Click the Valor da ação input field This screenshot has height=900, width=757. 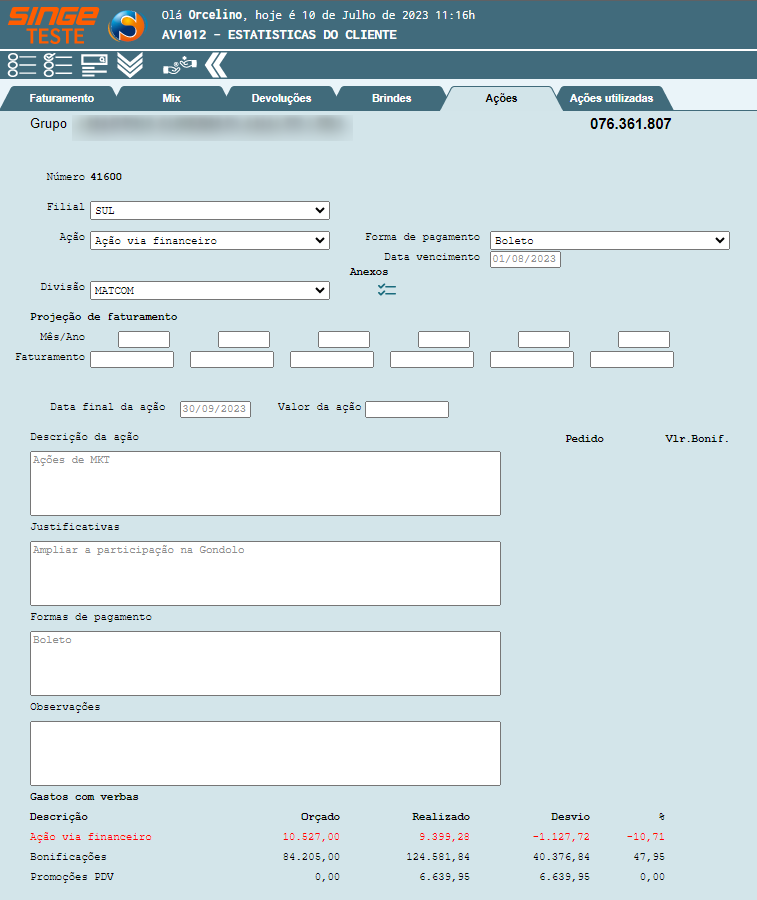pyautogui.click(x=407, y=409)
